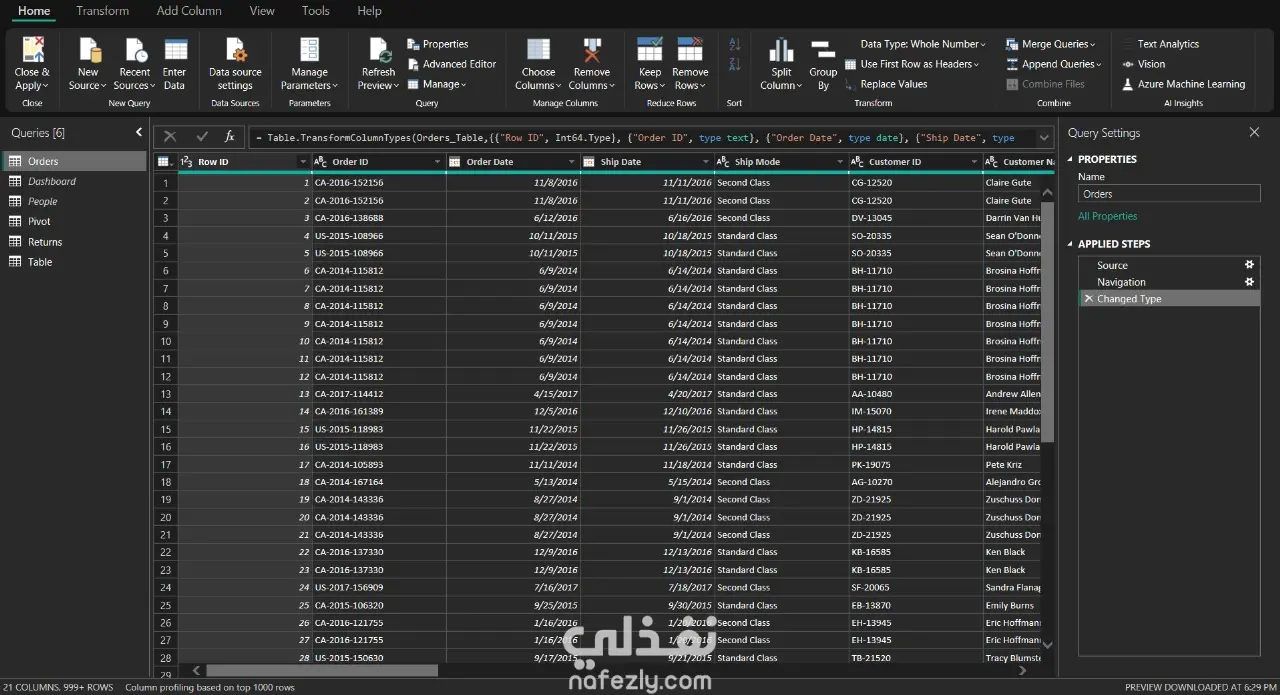The image size is (1280, 695).
Task: Collapse the APPLIED STEPS section
Action: tap(1070, 244)
